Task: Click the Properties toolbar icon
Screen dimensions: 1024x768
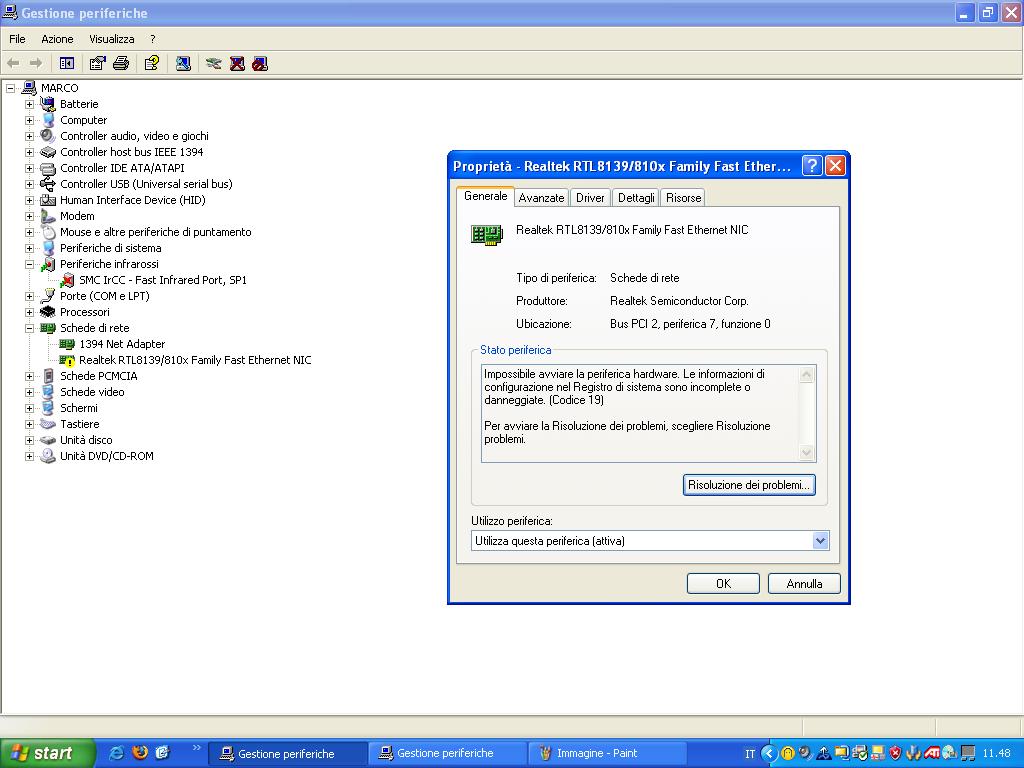Action: coord(97,63)
